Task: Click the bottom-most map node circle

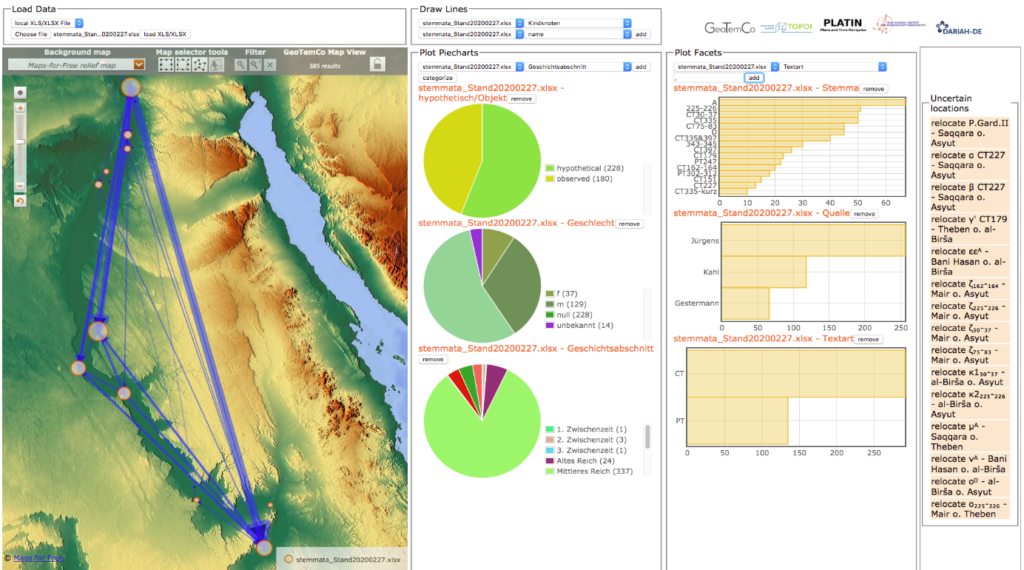Action: pyautogui.click(x=264, y=547)
